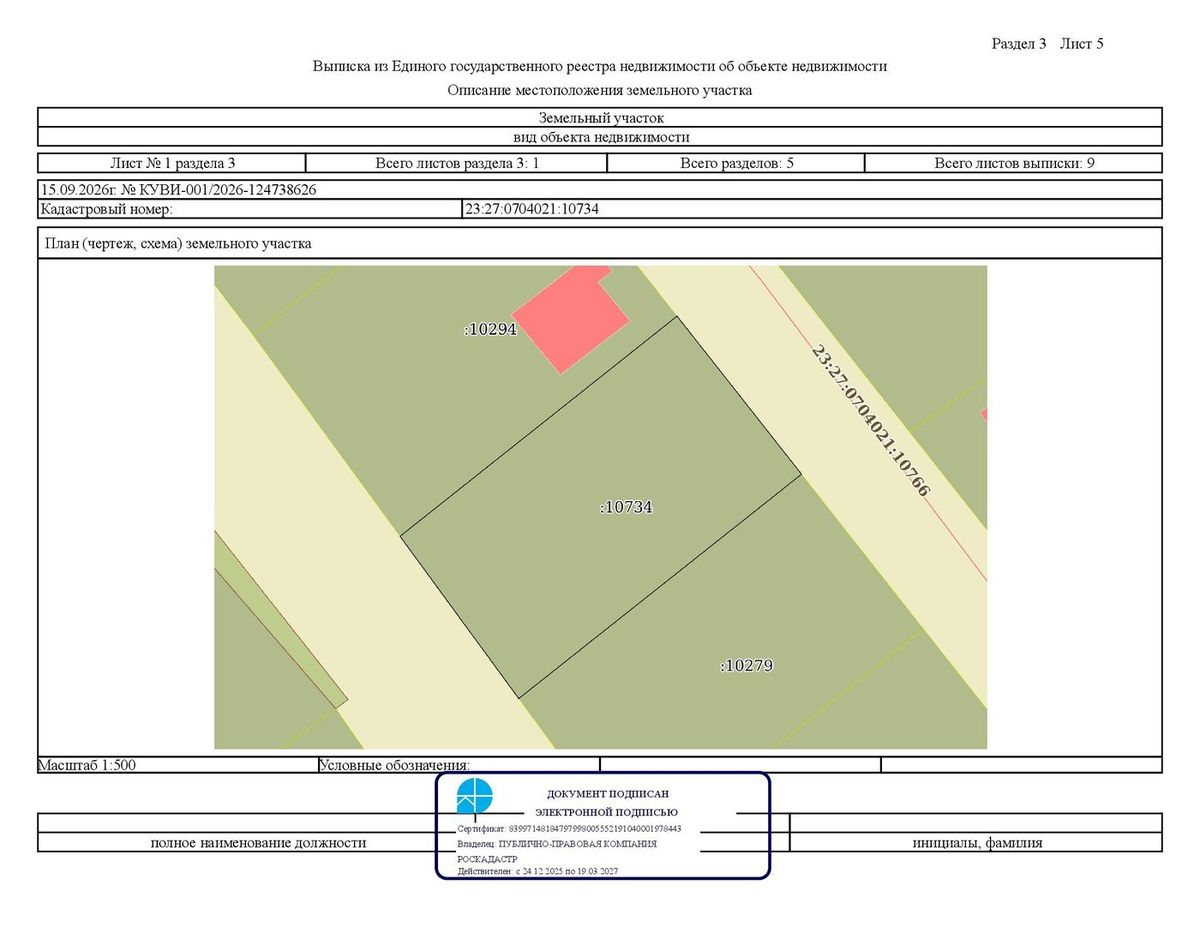Screen dimensions: 1200x927
Task: Select the parcel label :10734 on the plan
Action: coord(626,507)
